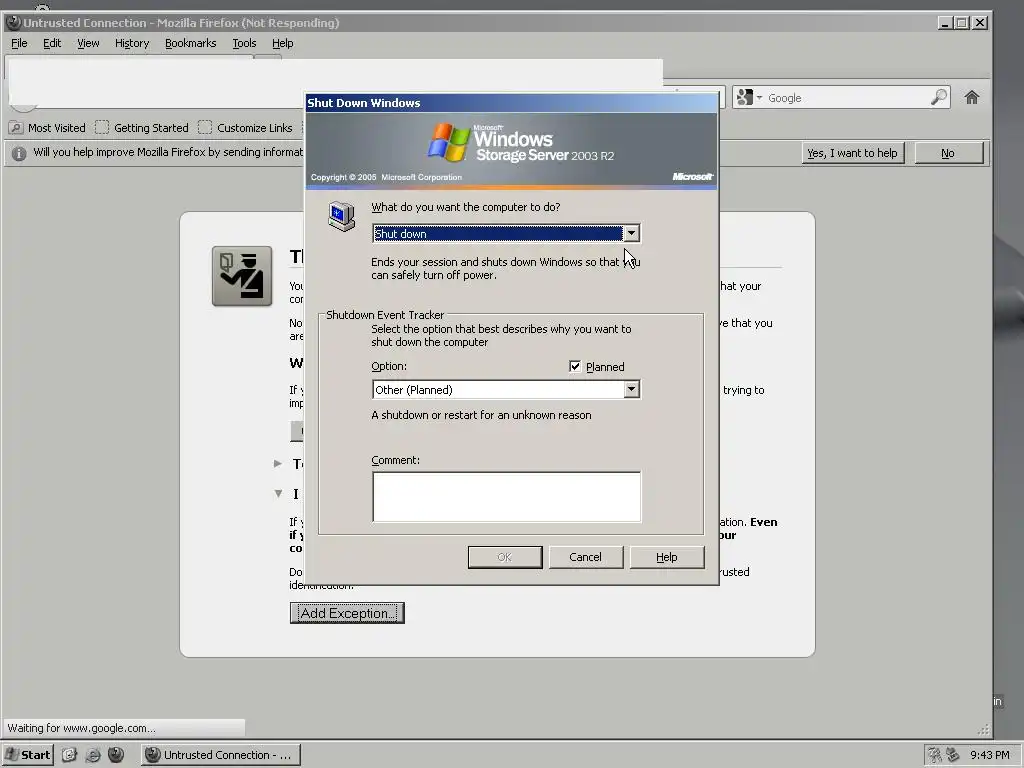The height and width of the screenshot is (768, 1024).
Task: Click the computer icon in Shut Down dialog
Action: click(x=341, y=216)
